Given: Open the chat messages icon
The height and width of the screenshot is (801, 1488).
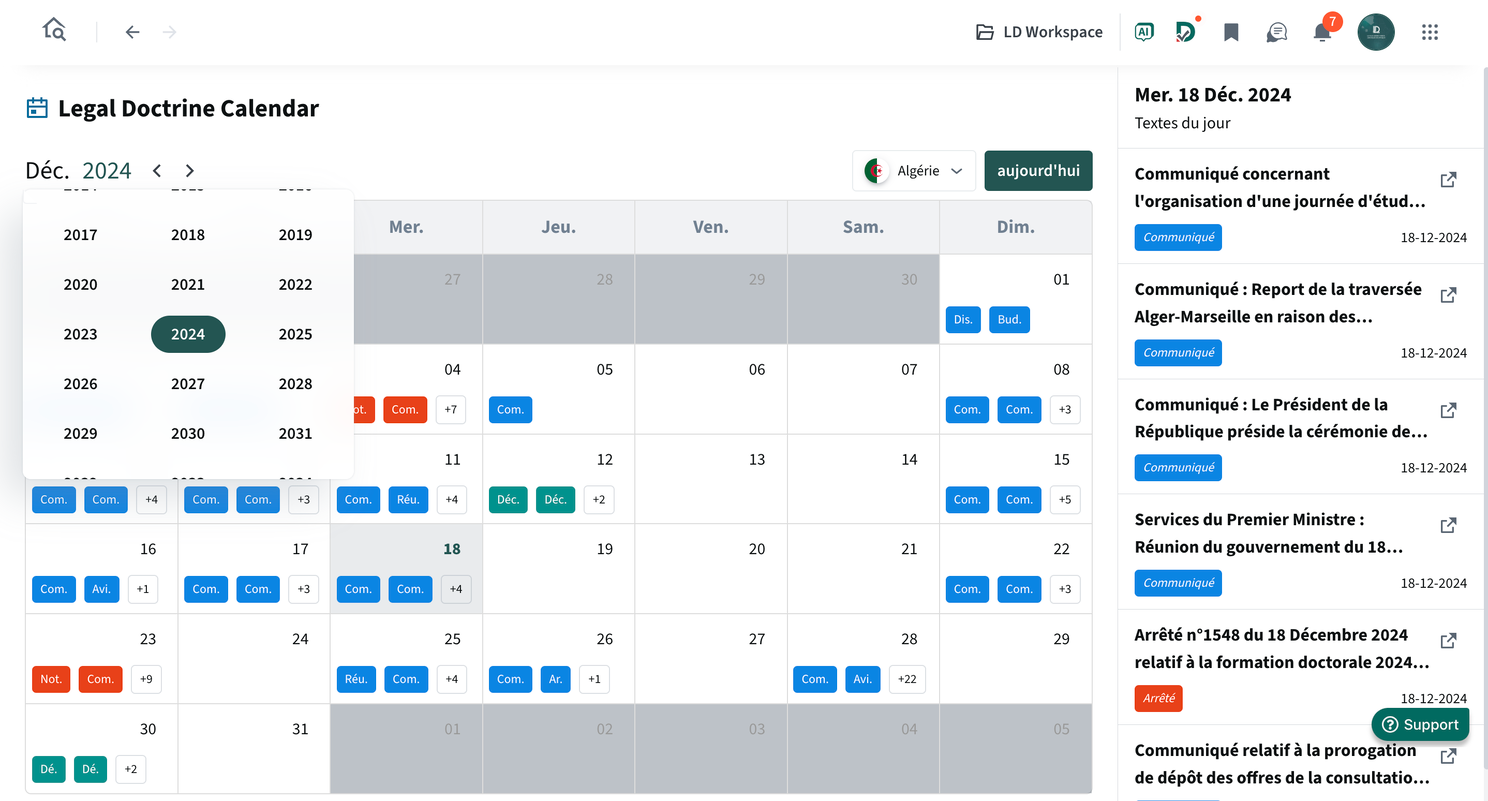Looking at the screenshot, I should tap(1276, 32).
